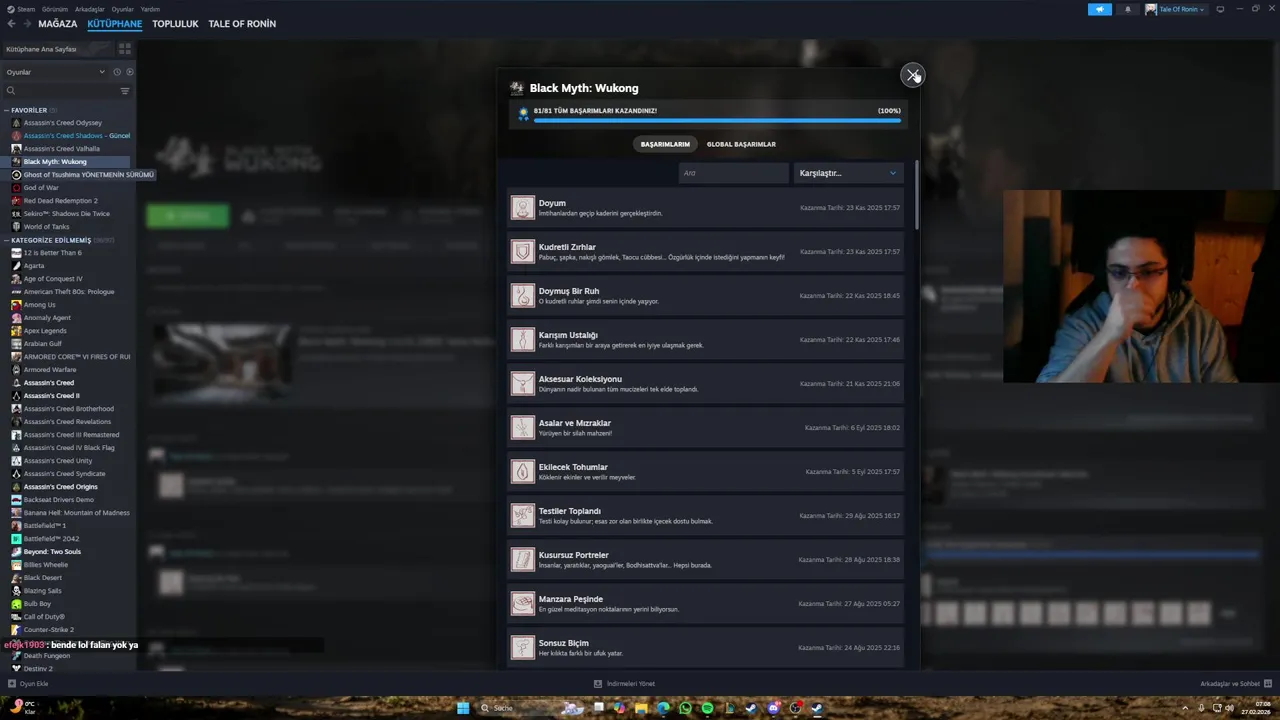
Task: Expand the Oyunlar library filter dropdown
Action: click(55, 72)
